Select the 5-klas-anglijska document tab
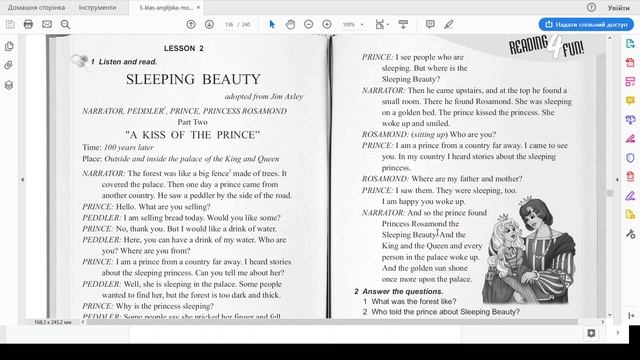Image resolution: width=640 pixels, height=360 pixels. click(x=165, y=7)
